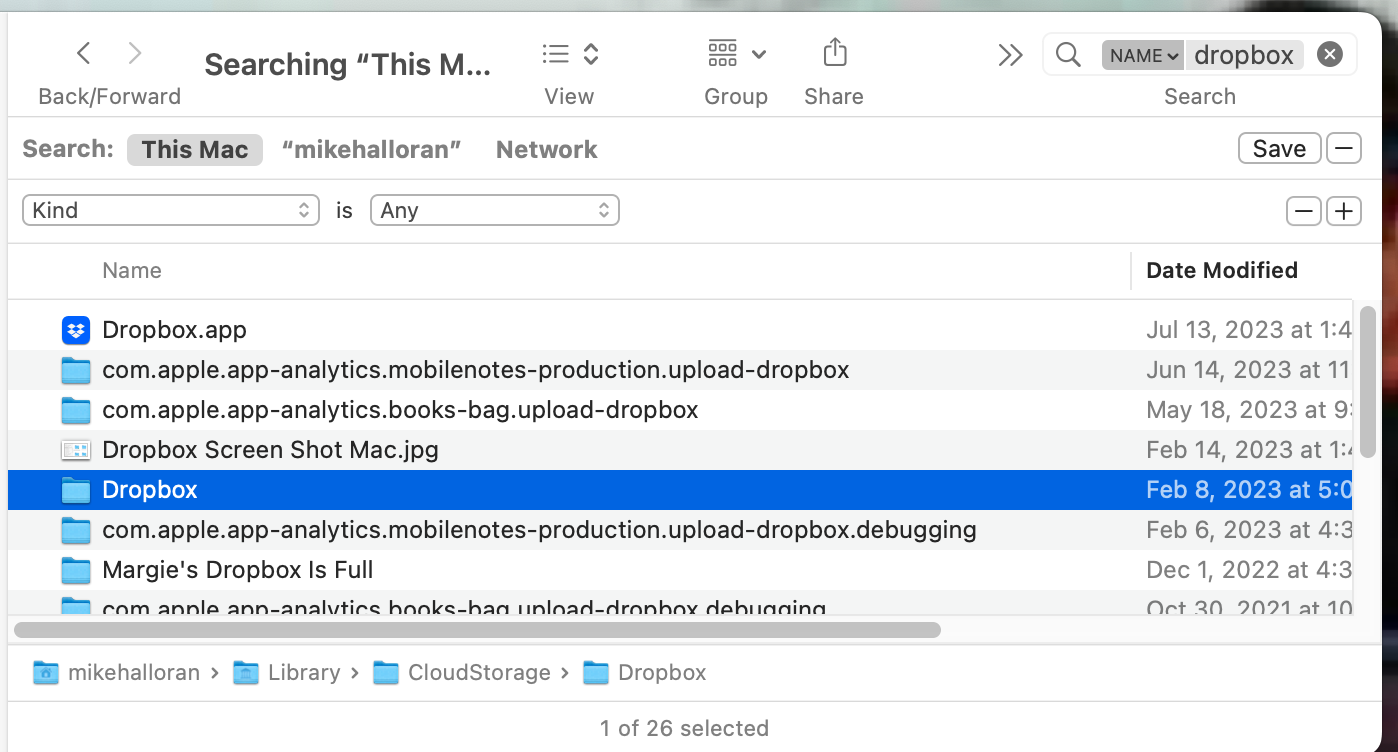Screen dimensions: 1398x752
Task: Open the Any kind value dropdown
Action: (x=495, y=210)
